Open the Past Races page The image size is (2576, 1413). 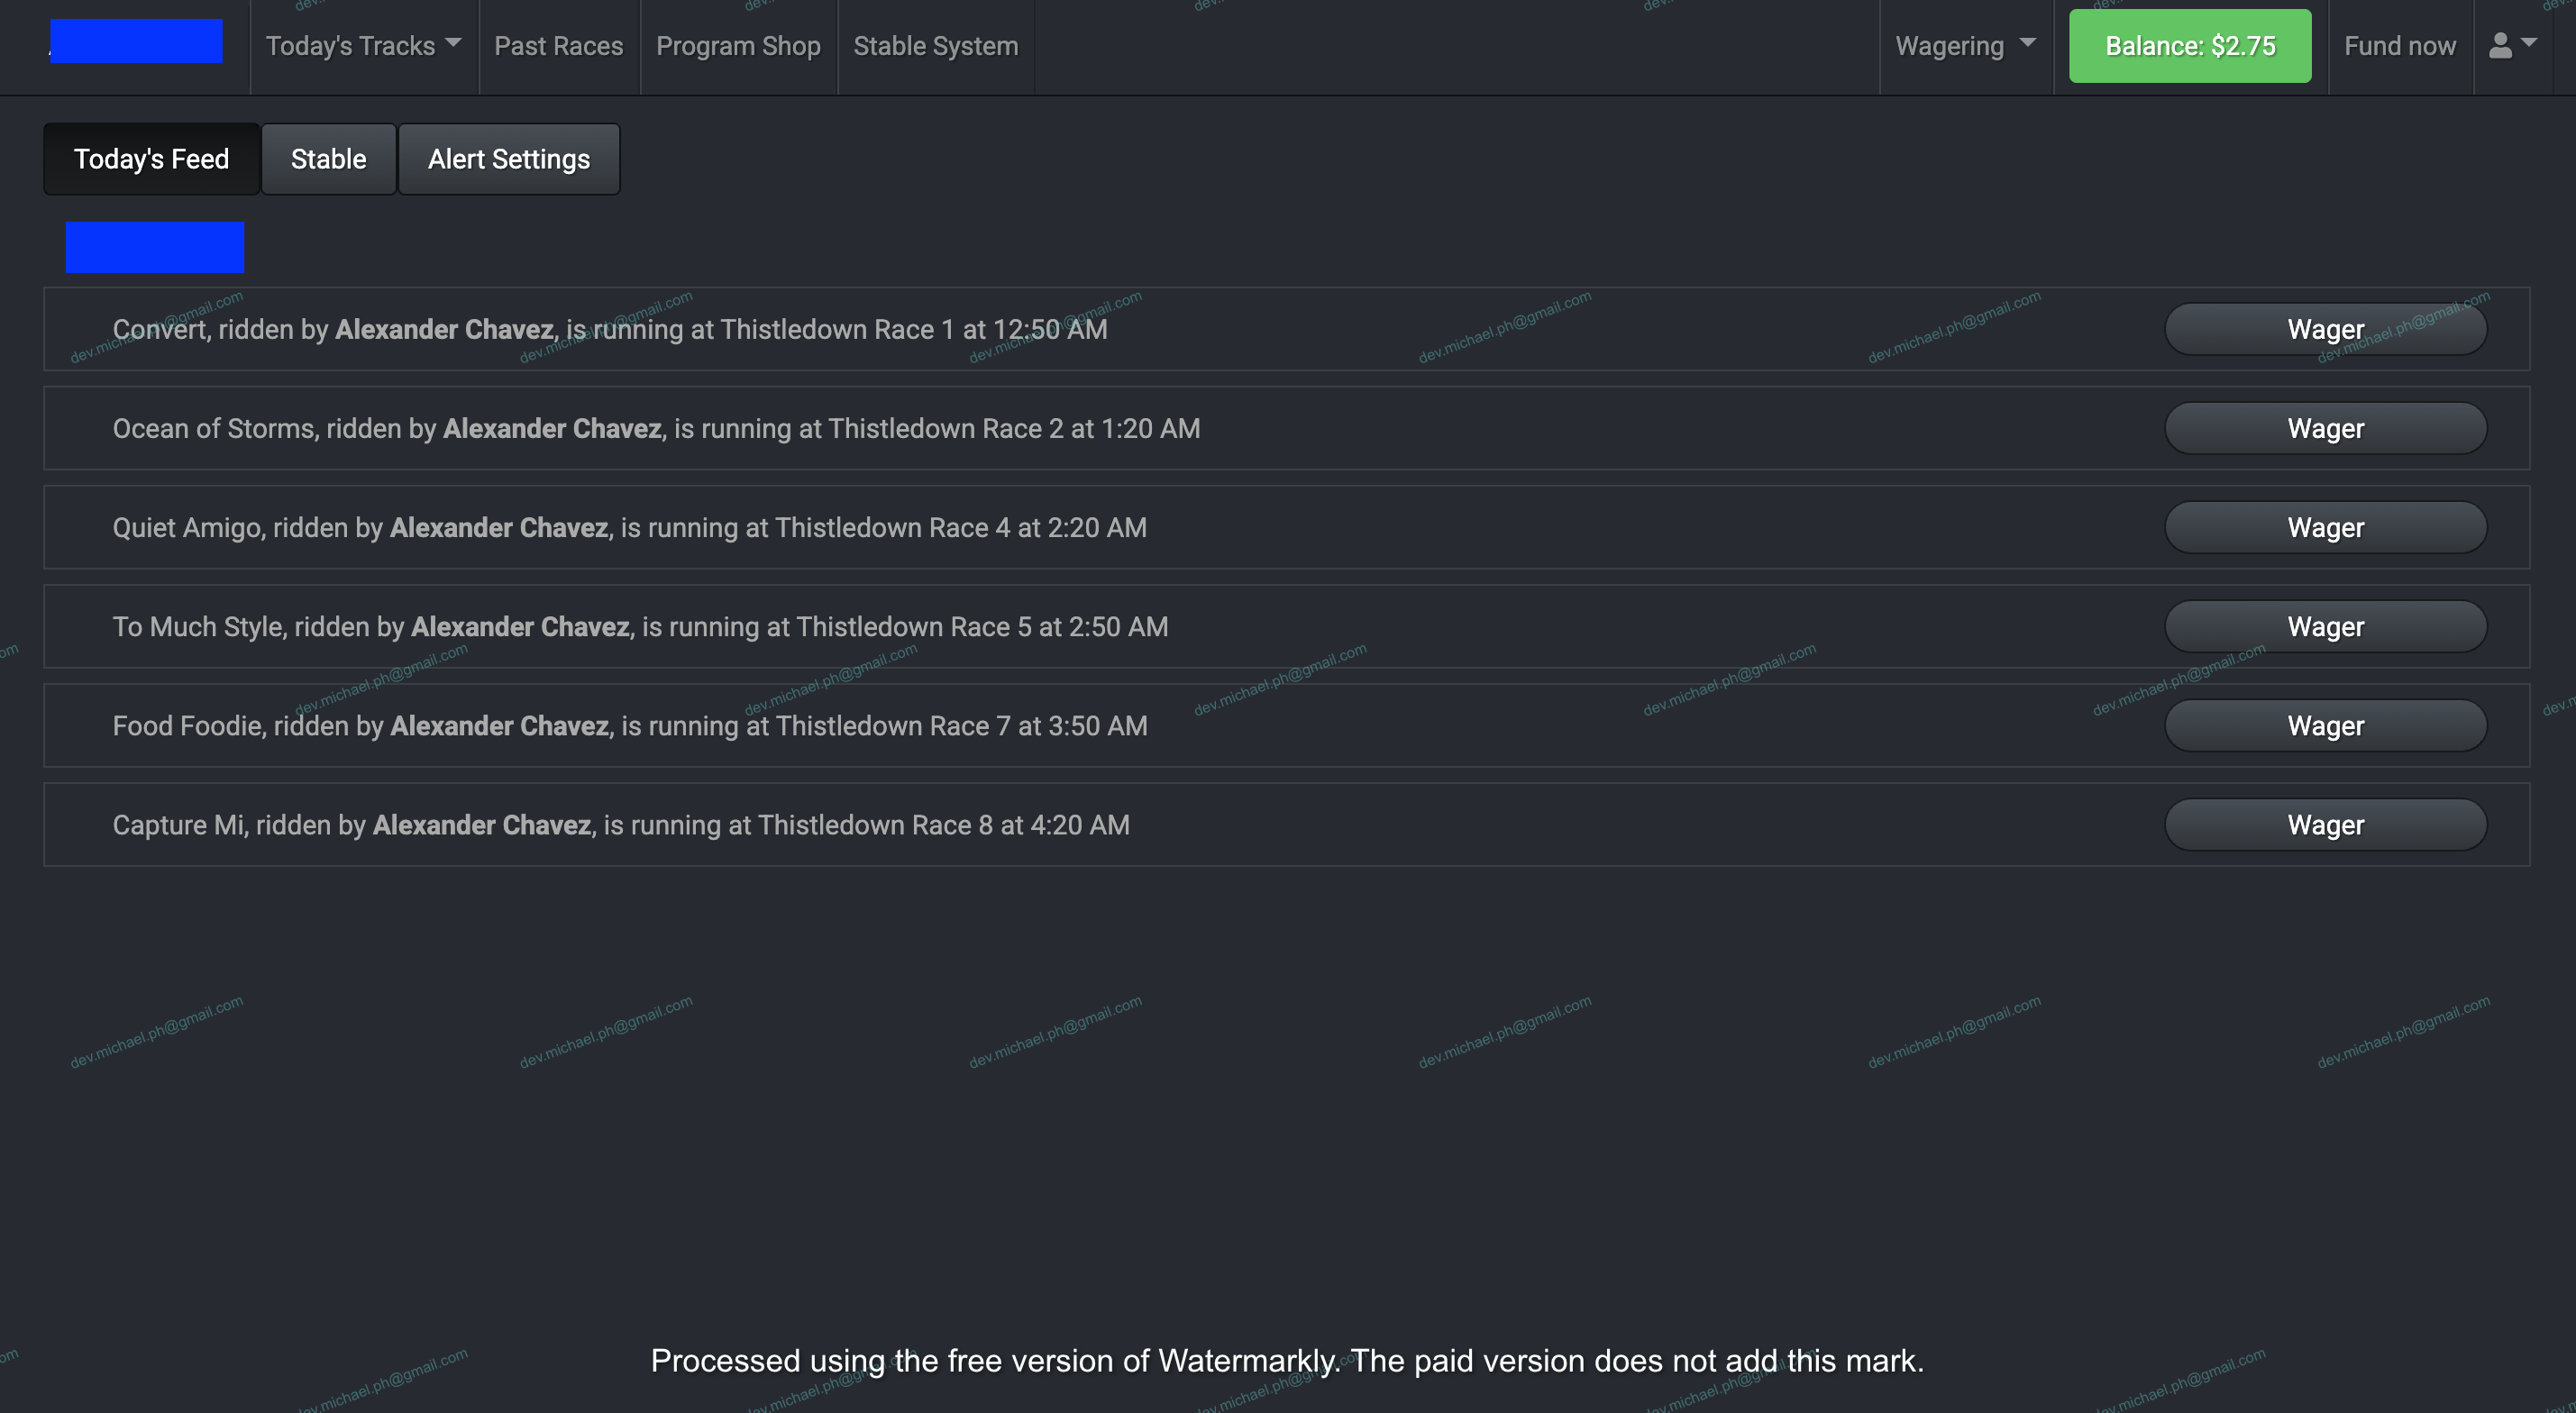coord(558,46)
